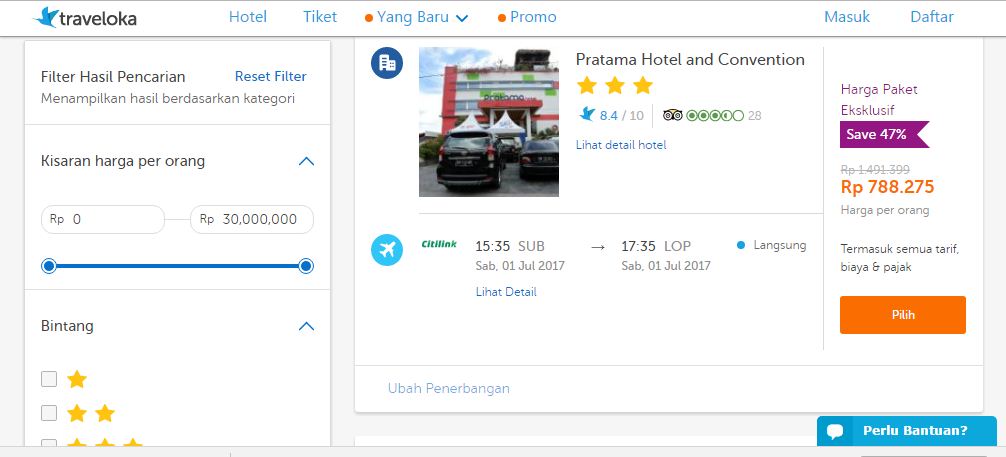Click the chat bubble help icon
This screenshot has width=1006, height=457.
(835, 431)
